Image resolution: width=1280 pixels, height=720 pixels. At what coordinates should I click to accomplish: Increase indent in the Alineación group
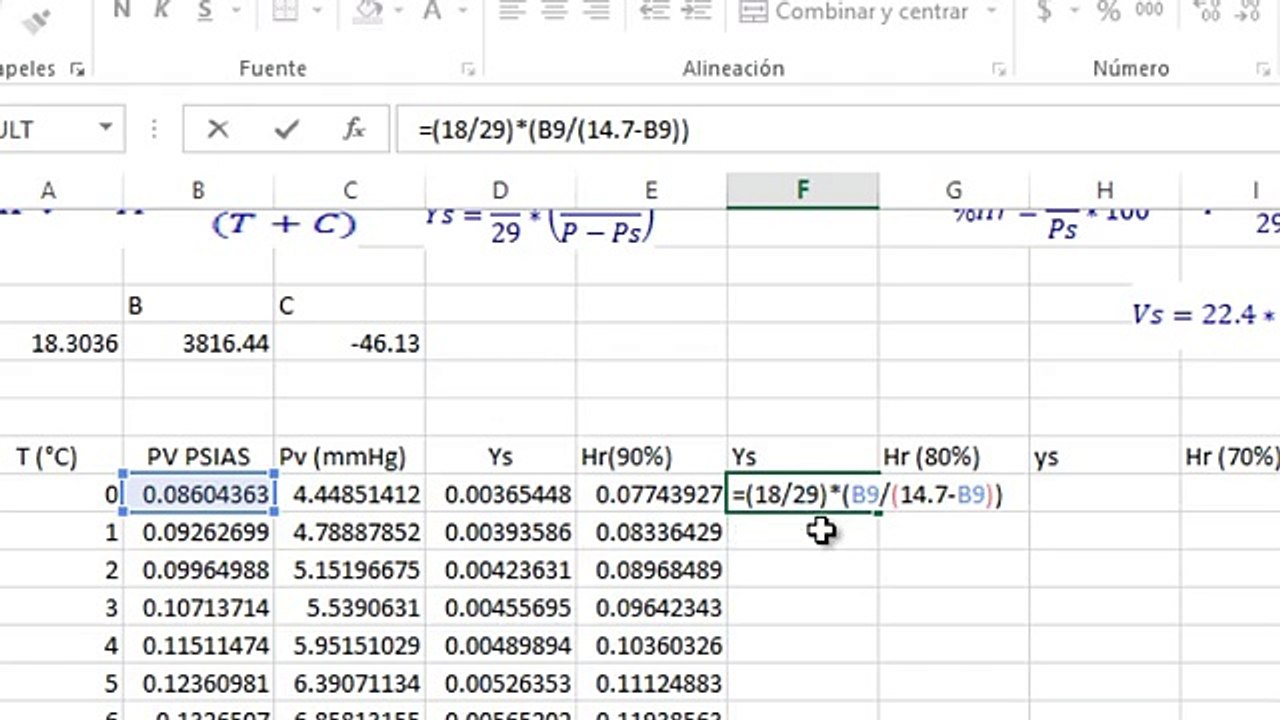698,11
